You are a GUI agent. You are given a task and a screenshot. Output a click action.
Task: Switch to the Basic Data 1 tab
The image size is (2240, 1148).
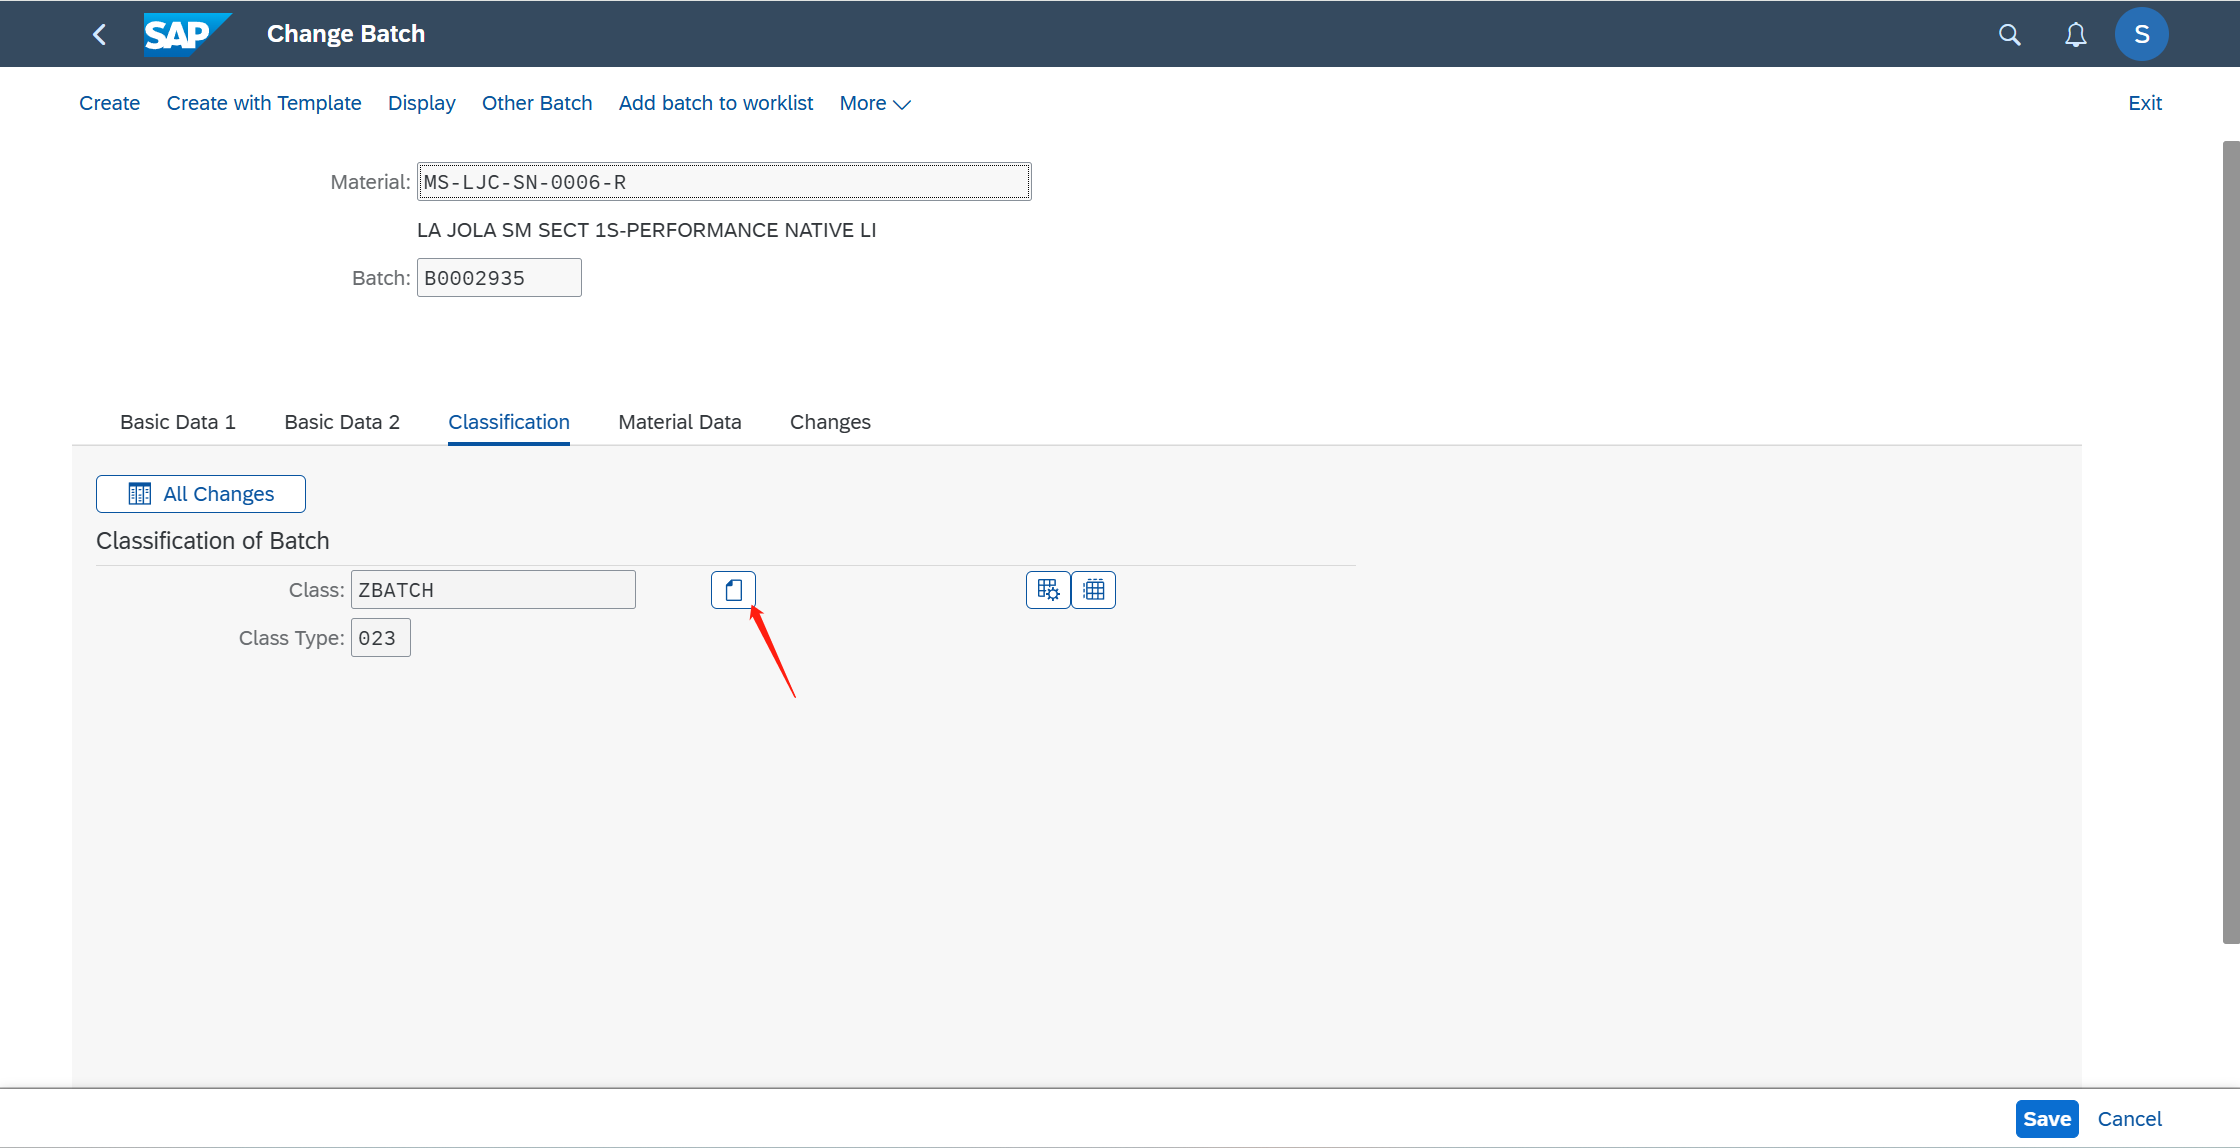click(x=178, y=422)
